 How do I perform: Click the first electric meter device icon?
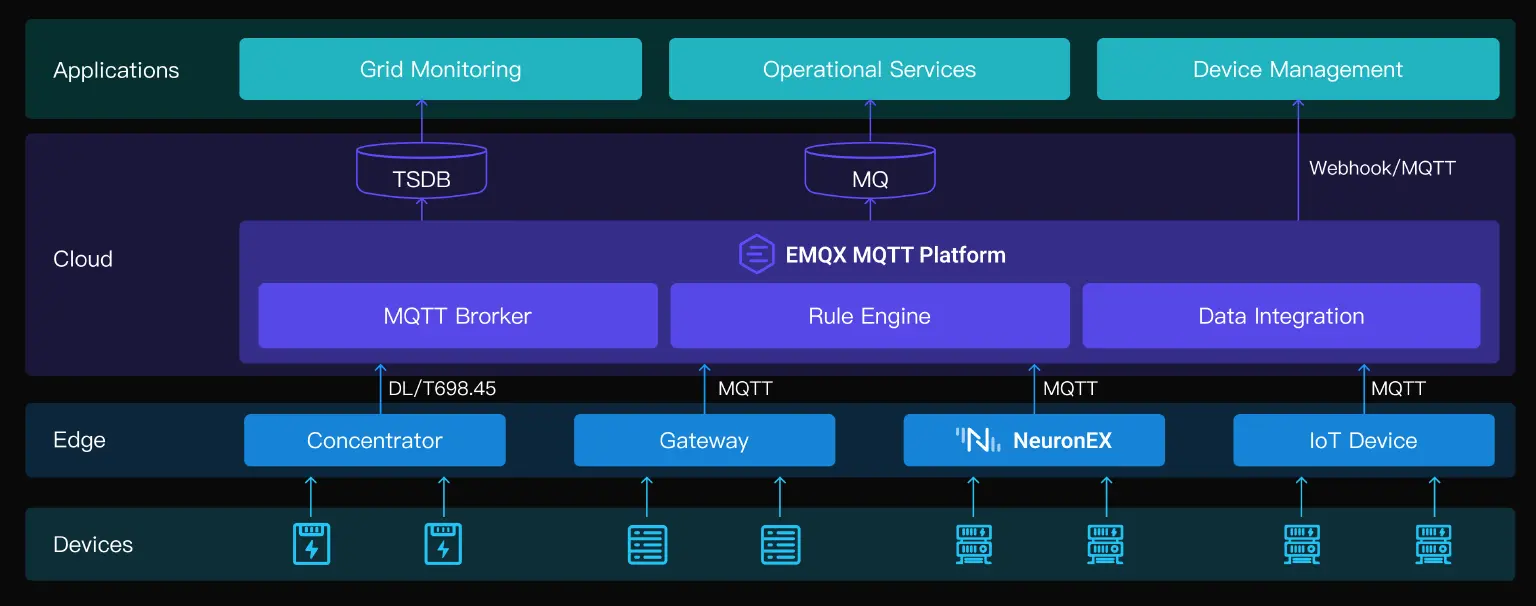(x=311, y=544)
